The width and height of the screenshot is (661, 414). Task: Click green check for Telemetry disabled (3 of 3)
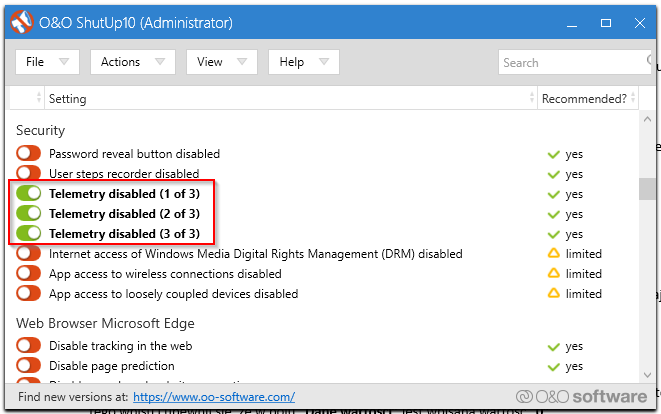coord(554,234)
